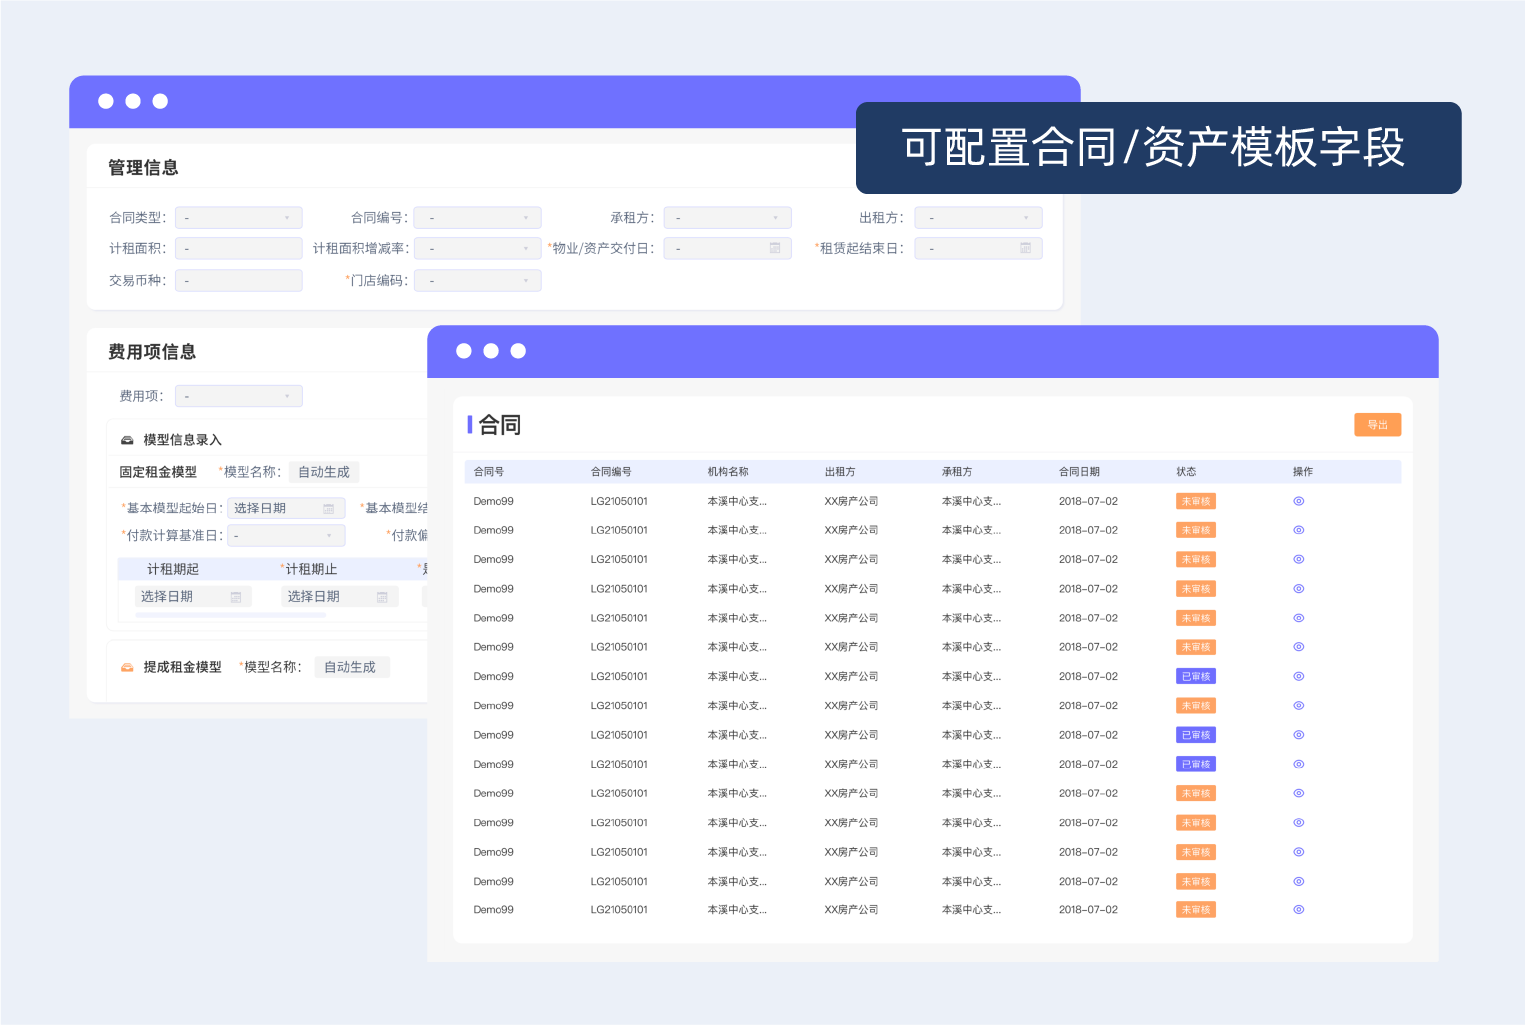Open calendar icon for 物业/资产交付日

775,248
